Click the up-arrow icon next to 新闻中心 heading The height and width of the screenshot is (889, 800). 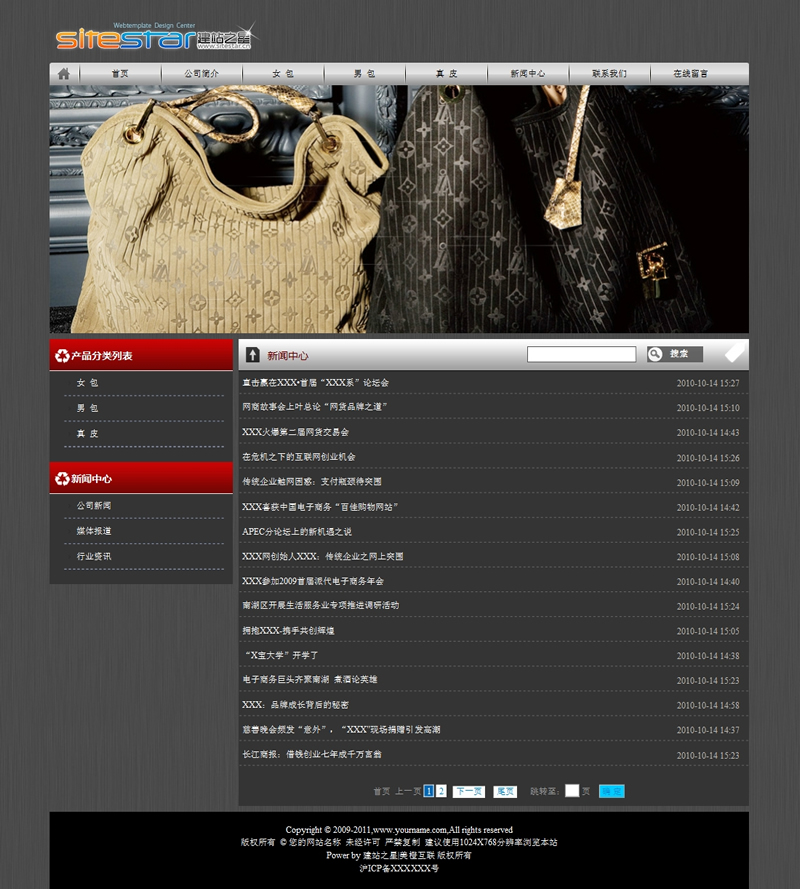pyautogui.click(x=252, y=355)
